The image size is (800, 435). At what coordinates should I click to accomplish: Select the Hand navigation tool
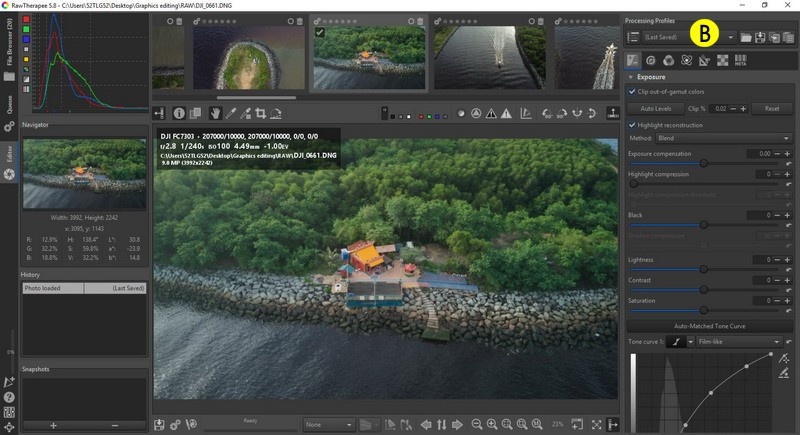(x=215, y=114)
